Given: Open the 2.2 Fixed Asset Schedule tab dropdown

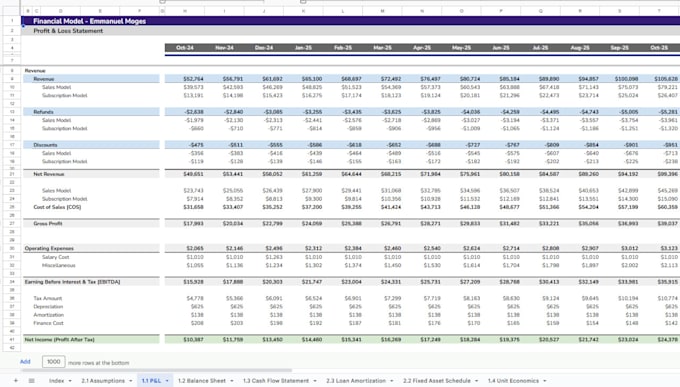Looking at the screenshot, I should click(x=476, y=381).
